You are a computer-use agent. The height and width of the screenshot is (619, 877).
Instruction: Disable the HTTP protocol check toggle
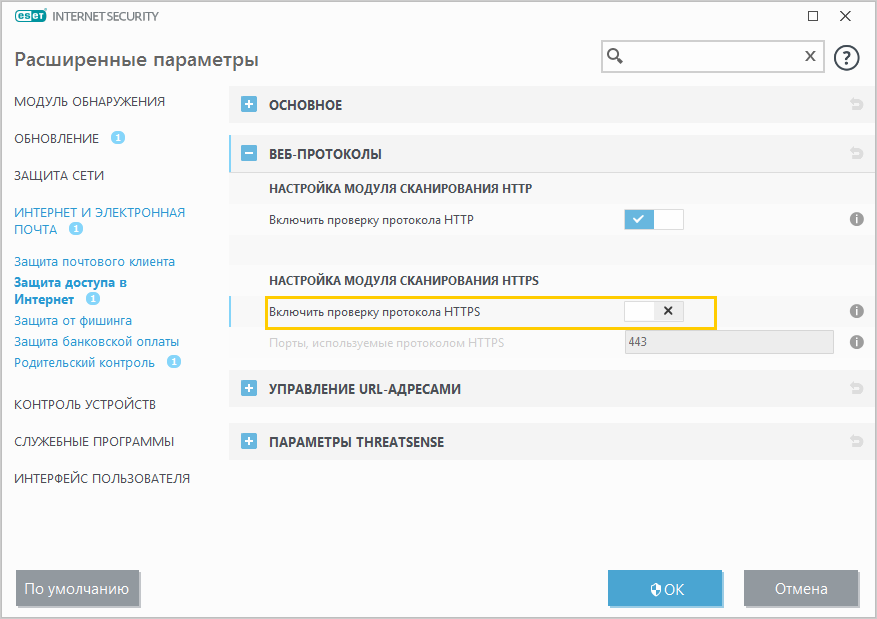654,219
